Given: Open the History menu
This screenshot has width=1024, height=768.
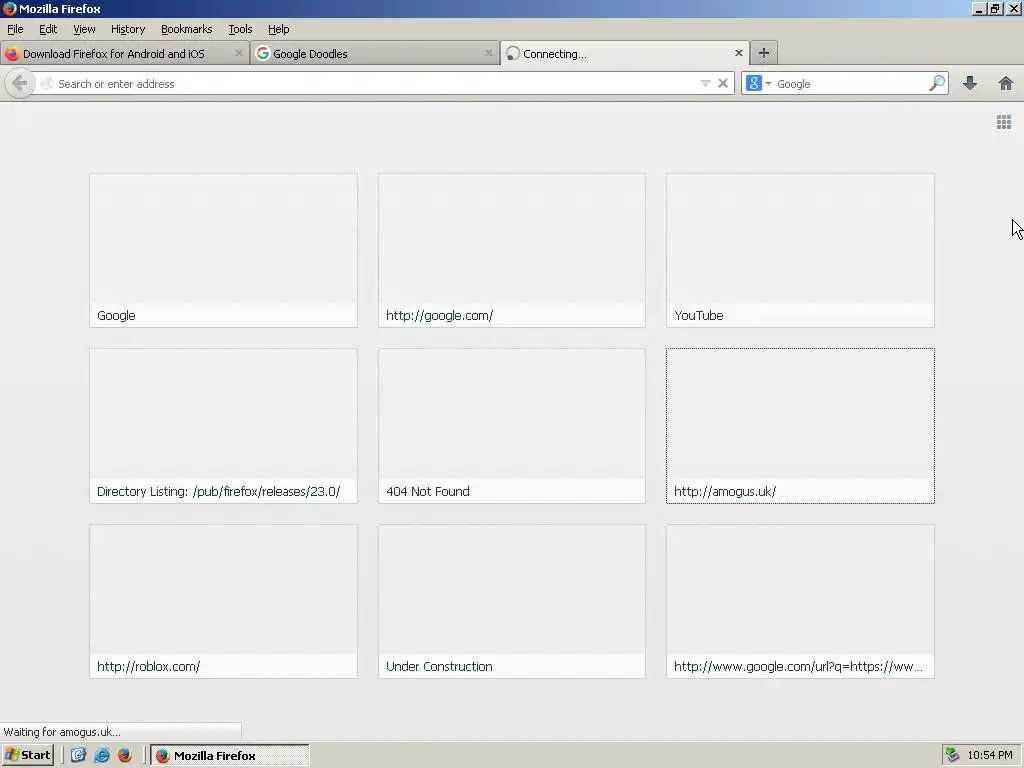Looking at the screenshot, I should point(128,29).
